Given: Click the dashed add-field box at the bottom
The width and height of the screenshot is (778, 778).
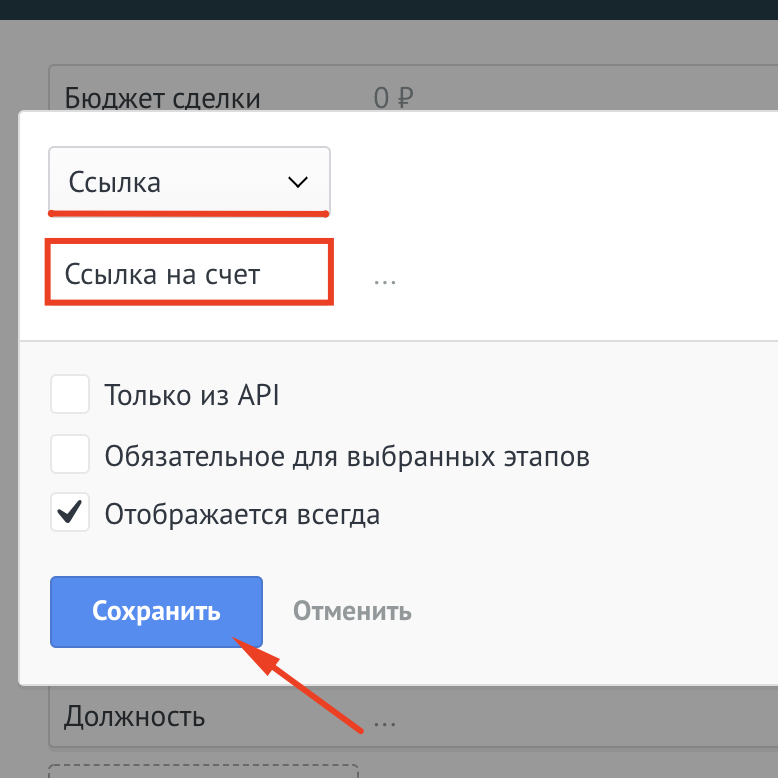Looking at the screenshot, I should click(204, 771).
